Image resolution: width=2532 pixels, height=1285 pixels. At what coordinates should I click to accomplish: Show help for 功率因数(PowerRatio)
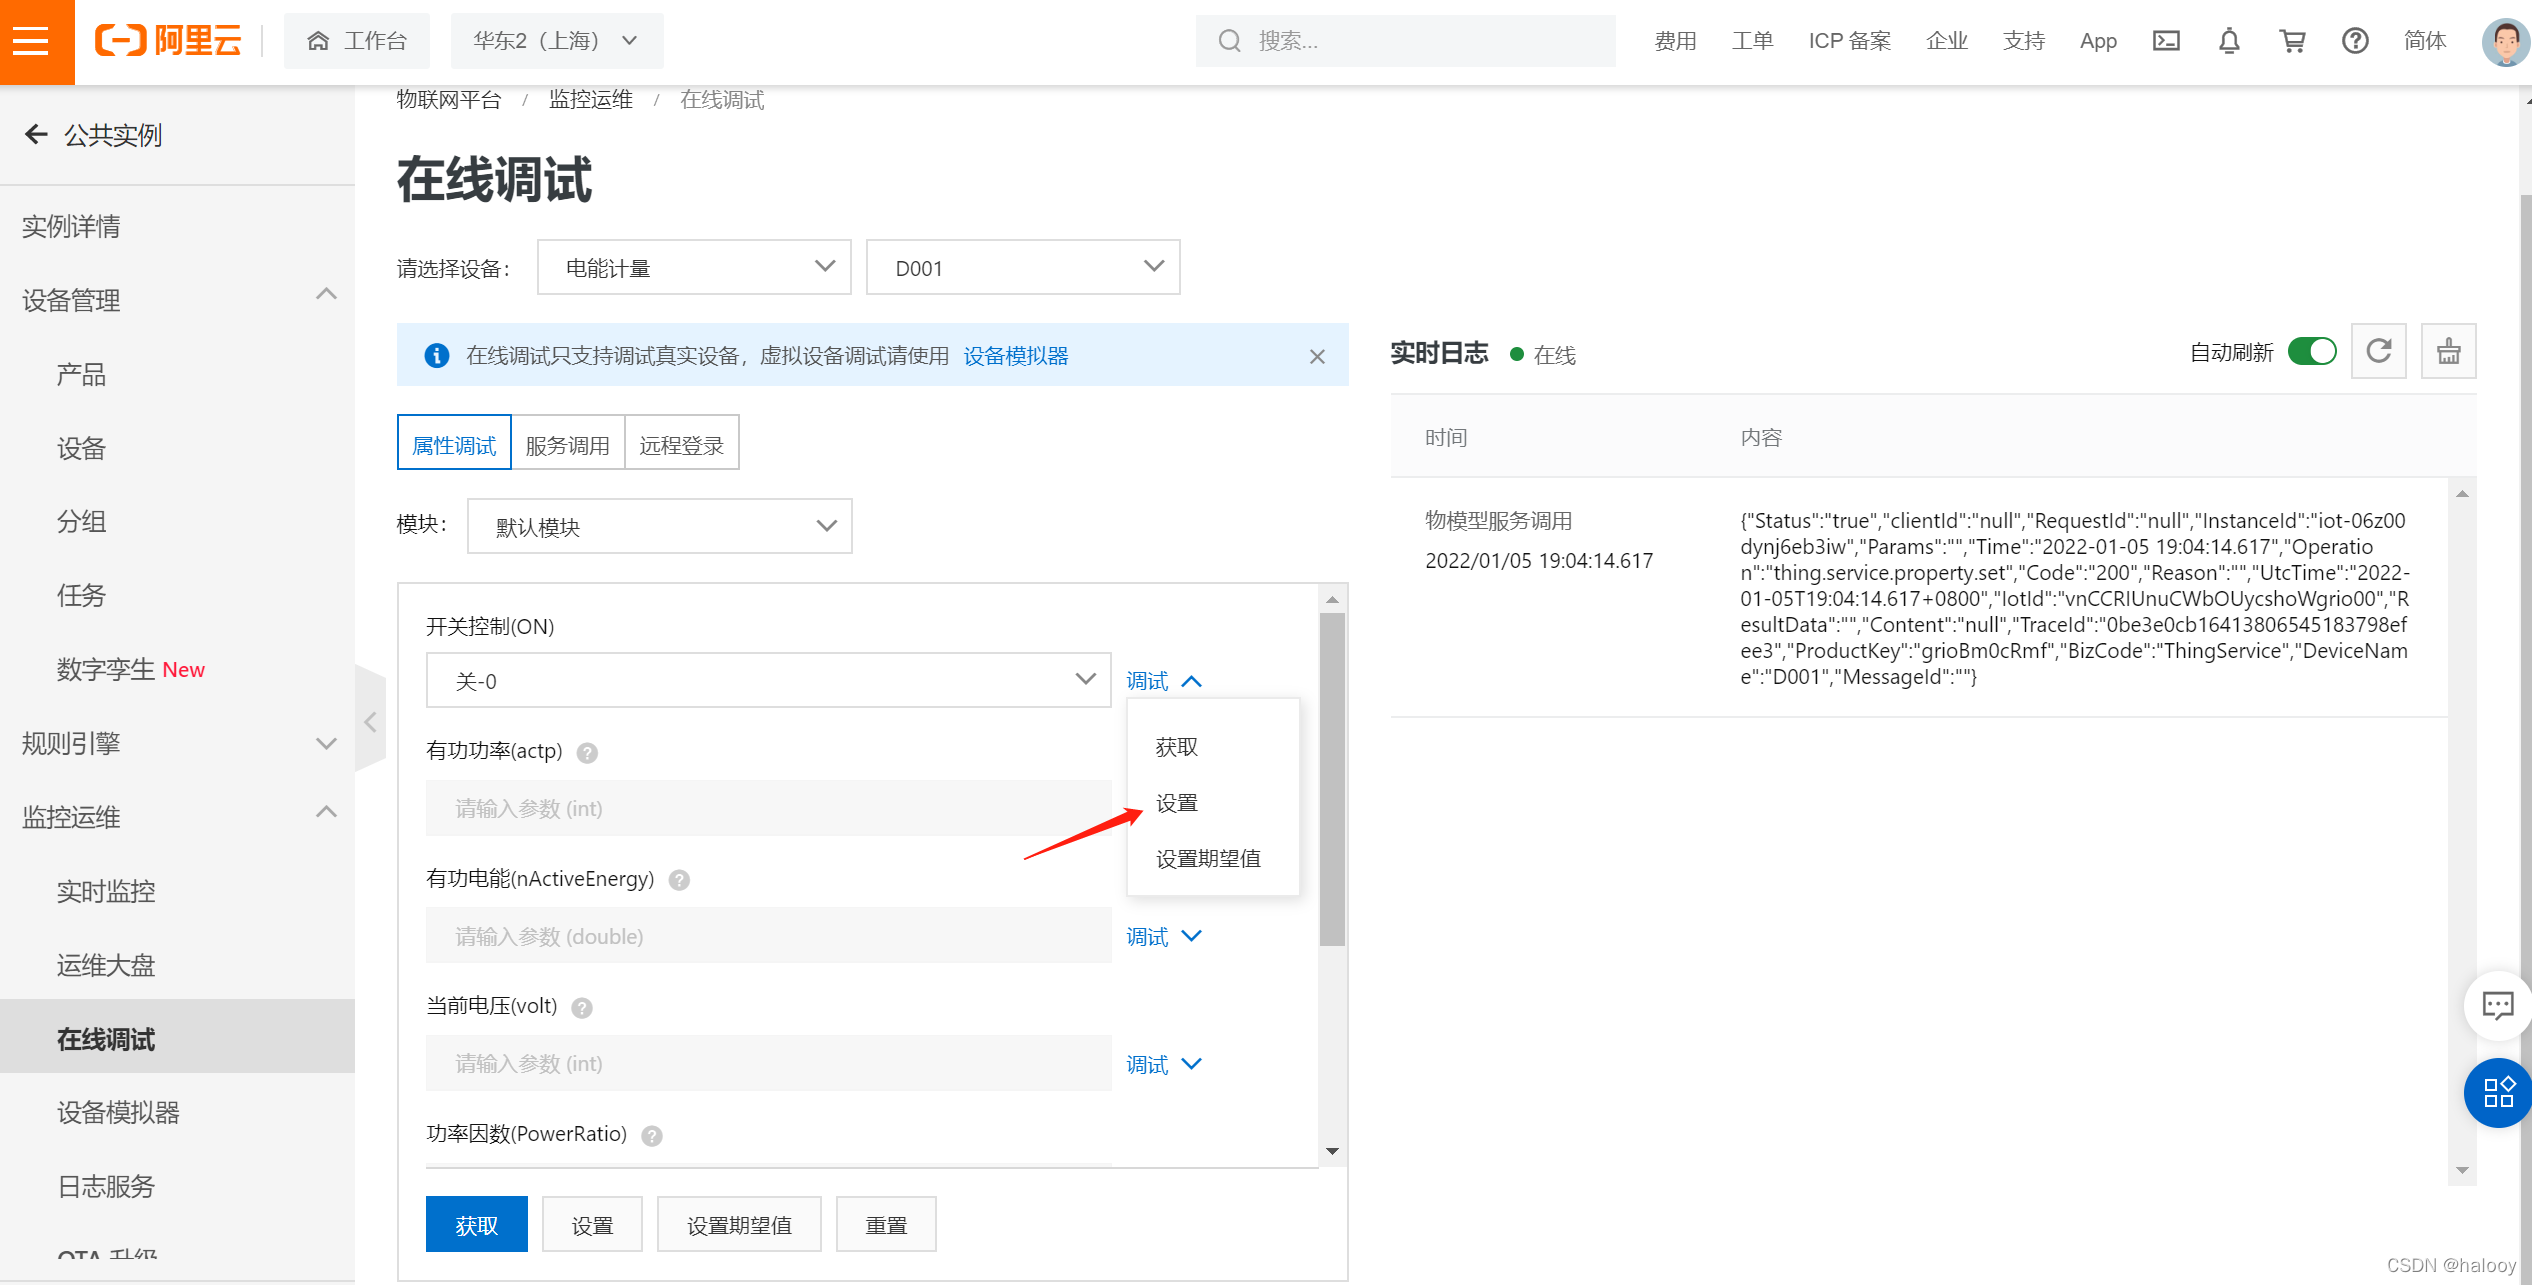coord(651,1135)
